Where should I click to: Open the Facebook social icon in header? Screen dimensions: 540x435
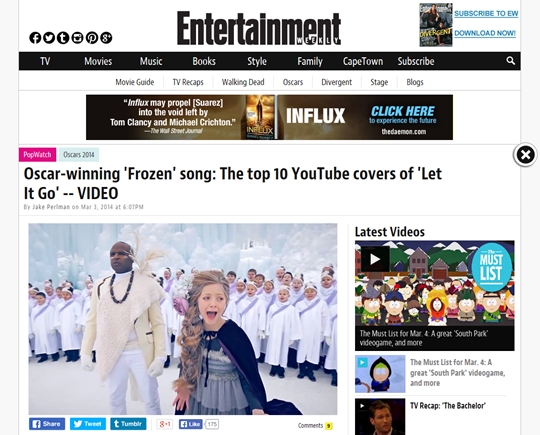pyautogui.click(x=35, y=38)
